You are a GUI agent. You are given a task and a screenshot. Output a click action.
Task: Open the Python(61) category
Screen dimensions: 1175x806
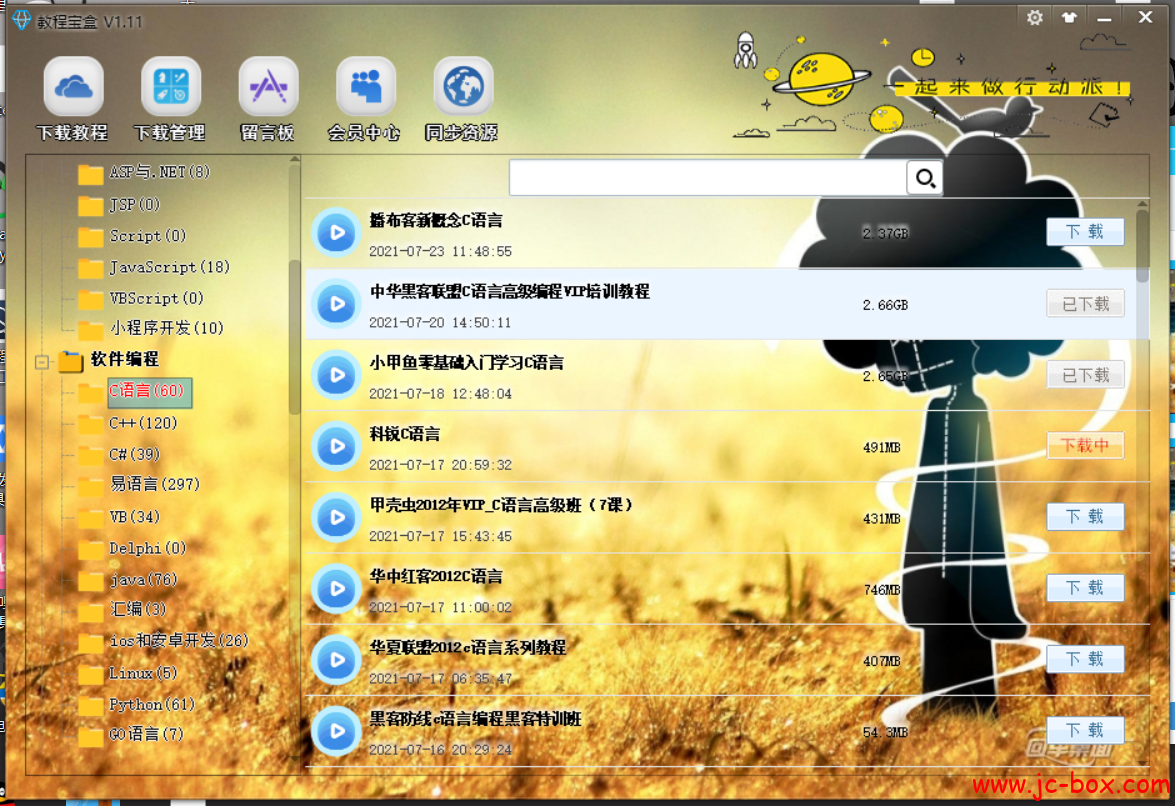[x=152, y=704]
